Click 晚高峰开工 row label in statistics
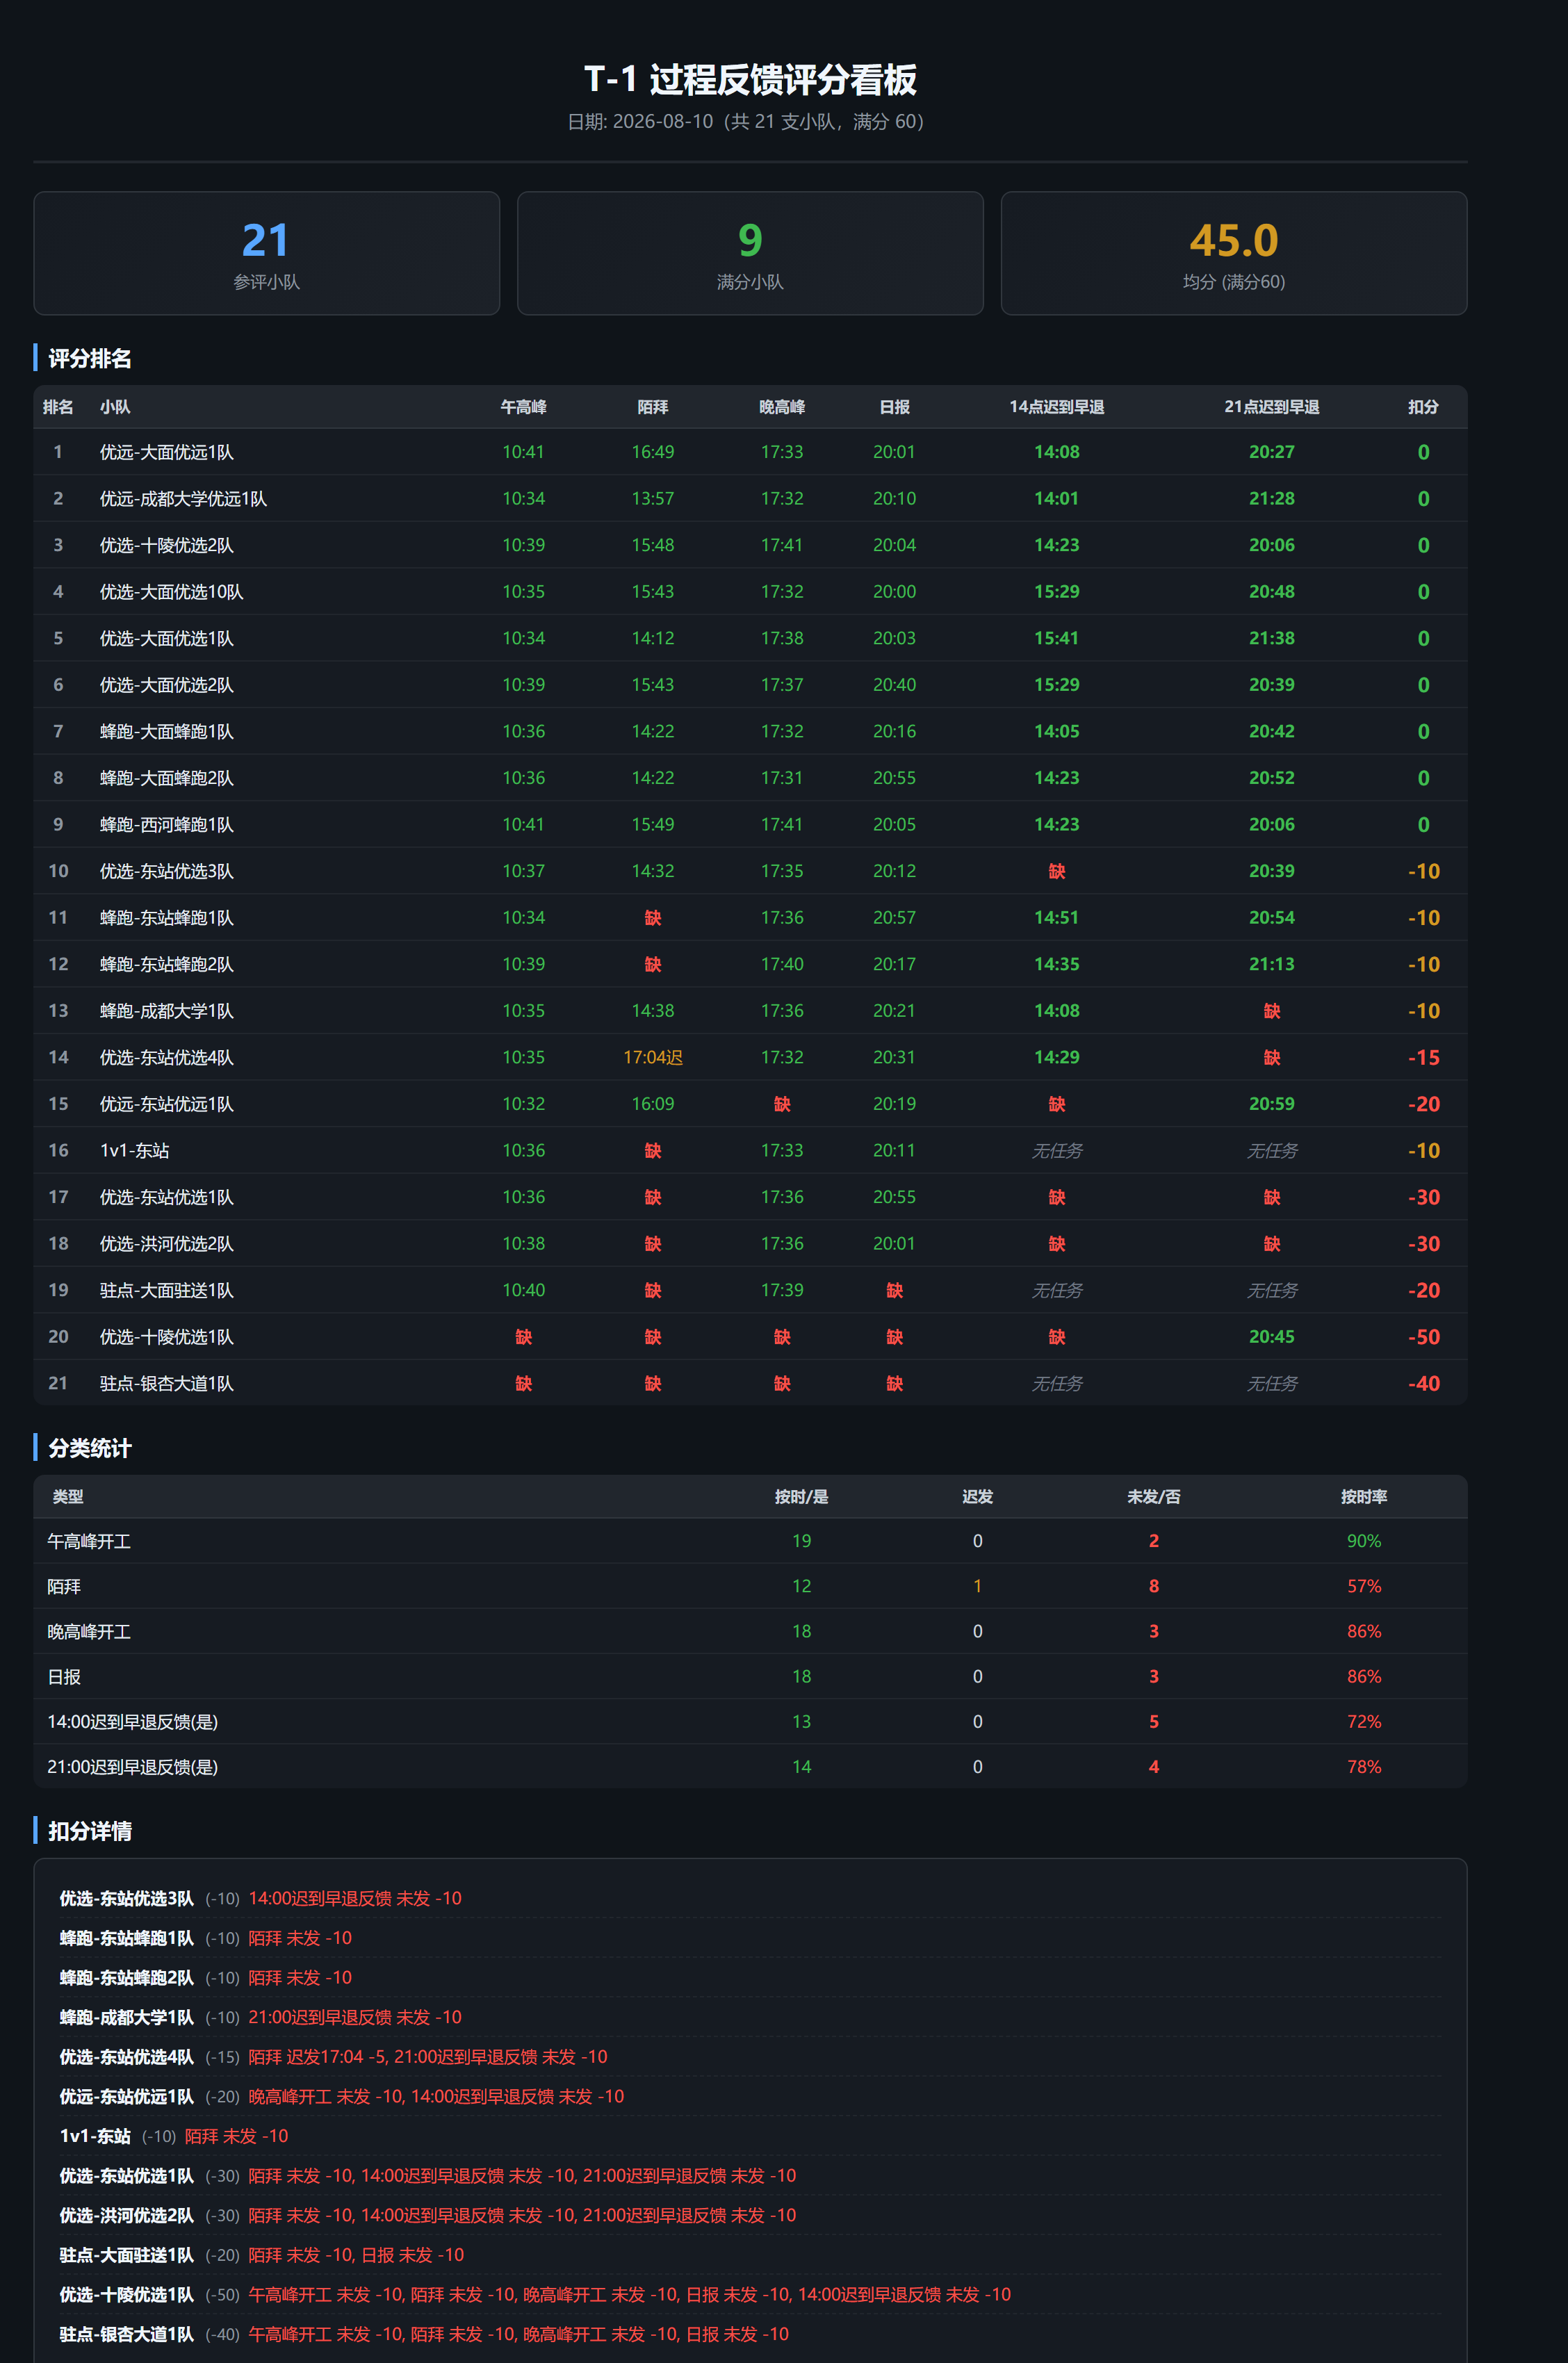Image resolution: width=1568 pixels, height=2363 pixels. 89,1632
